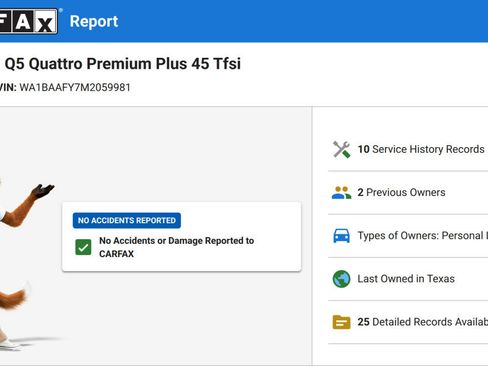
Task: Click the blue car owner type icon
Action: pos(341,236)
